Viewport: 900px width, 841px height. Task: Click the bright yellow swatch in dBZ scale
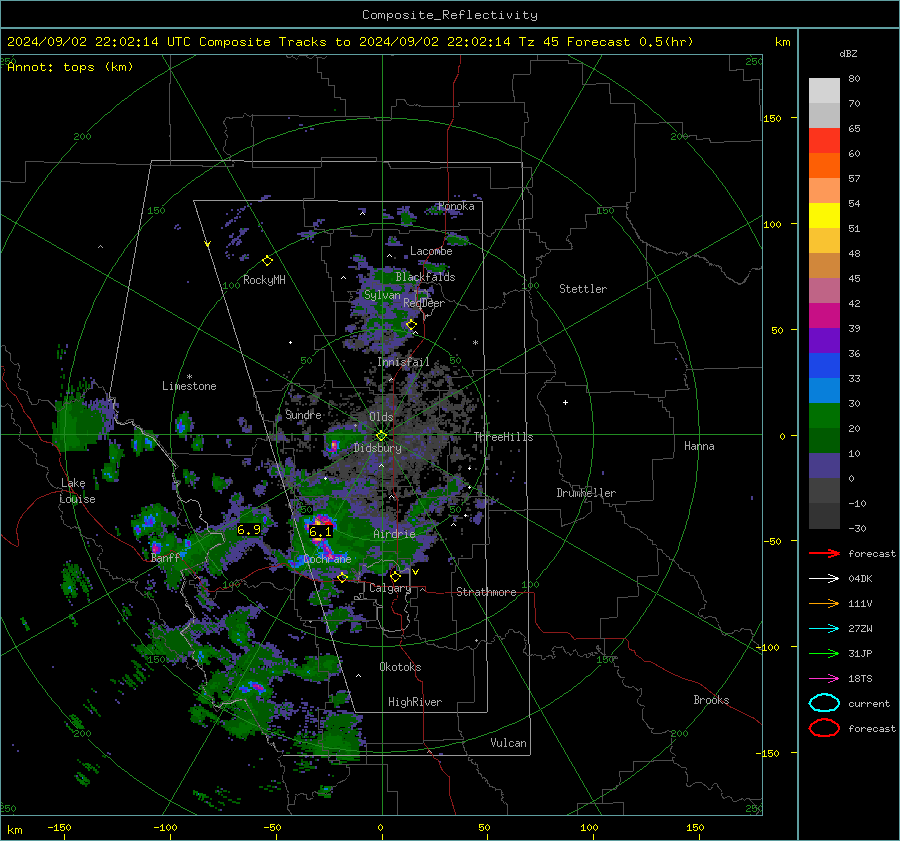(x=824, y=215)
